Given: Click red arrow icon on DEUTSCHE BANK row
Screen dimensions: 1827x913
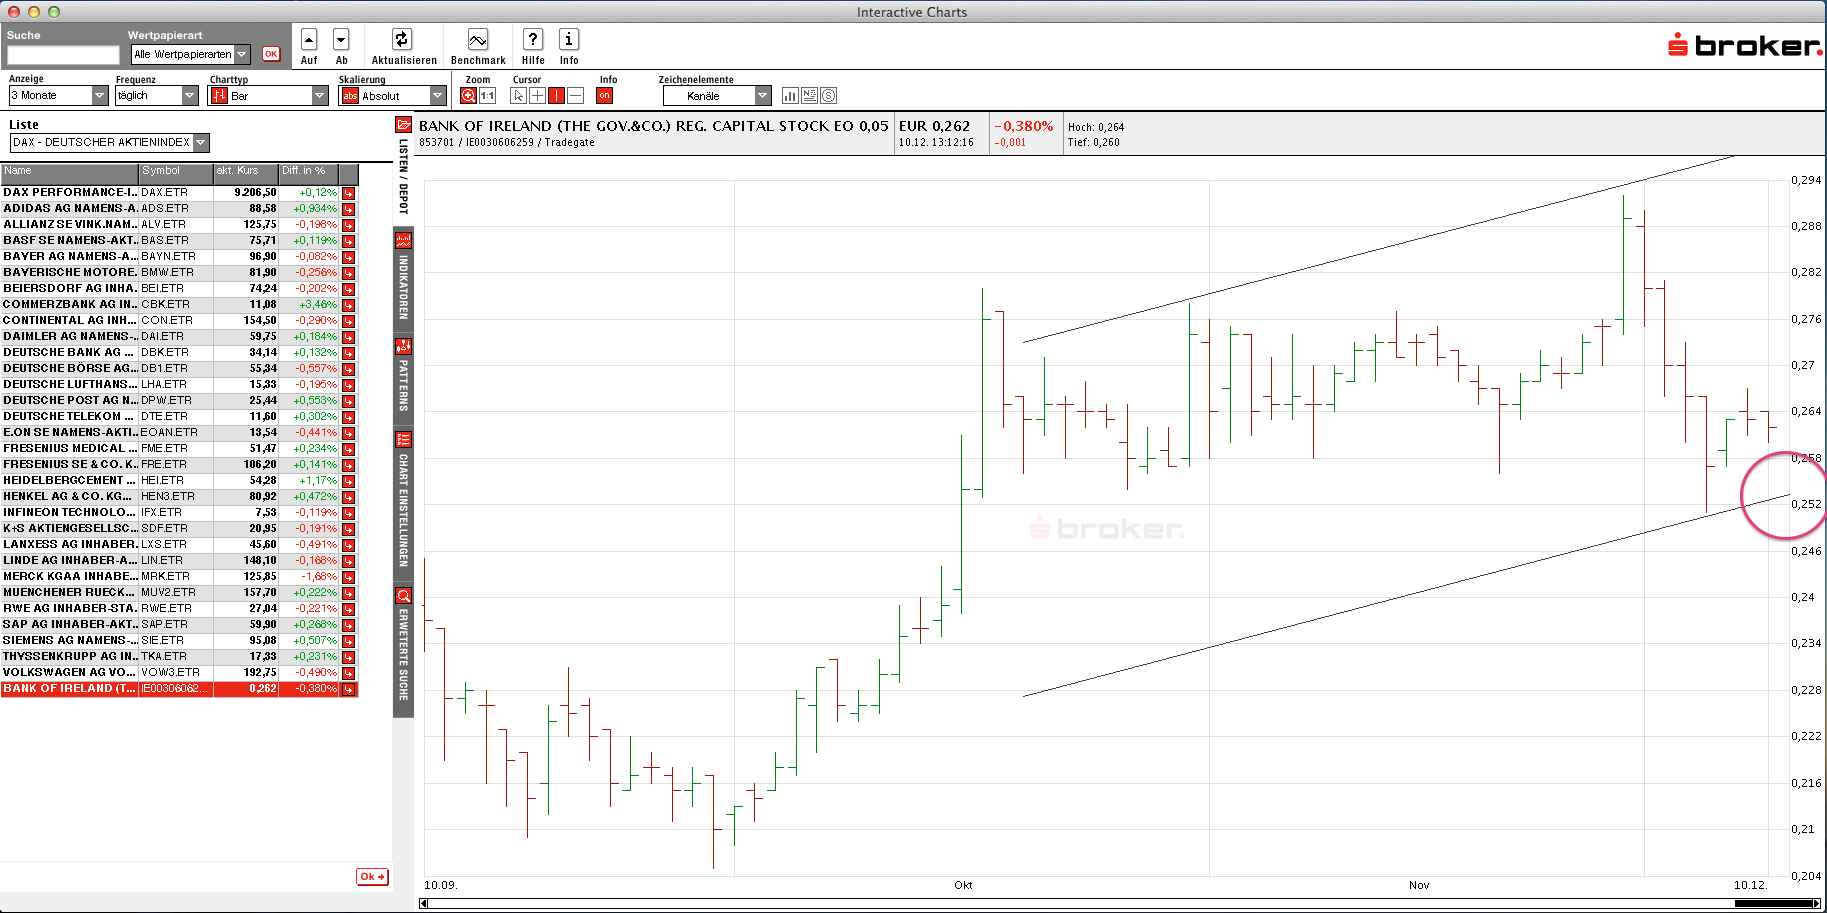Looking at the screenshot, I should [x=348, y=353].
